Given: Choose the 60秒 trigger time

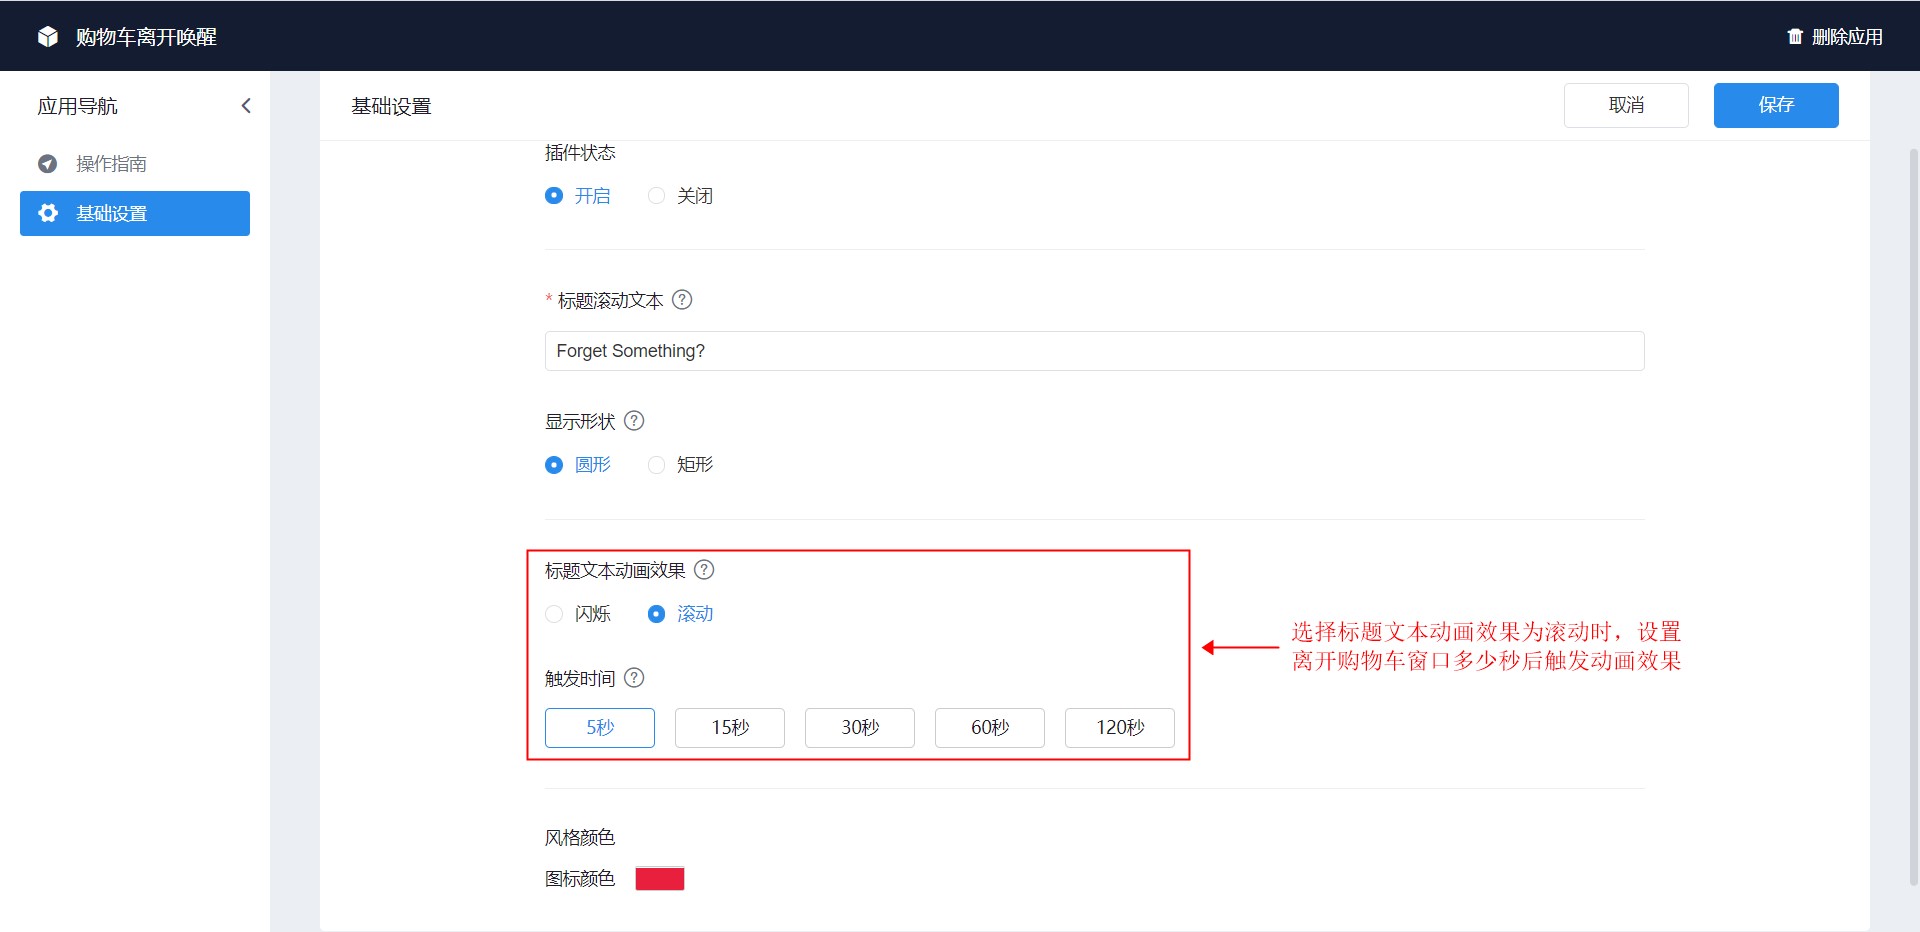Looking at the screenshot, I should [x=990, y=728].
